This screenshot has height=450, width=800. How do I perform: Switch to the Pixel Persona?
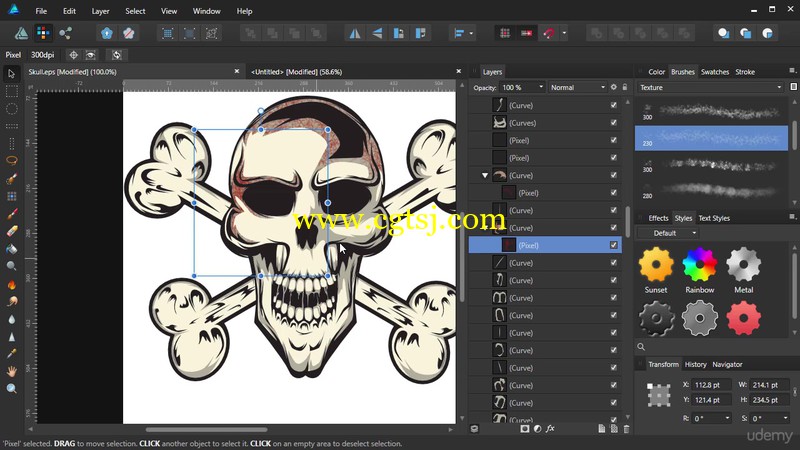43,33
